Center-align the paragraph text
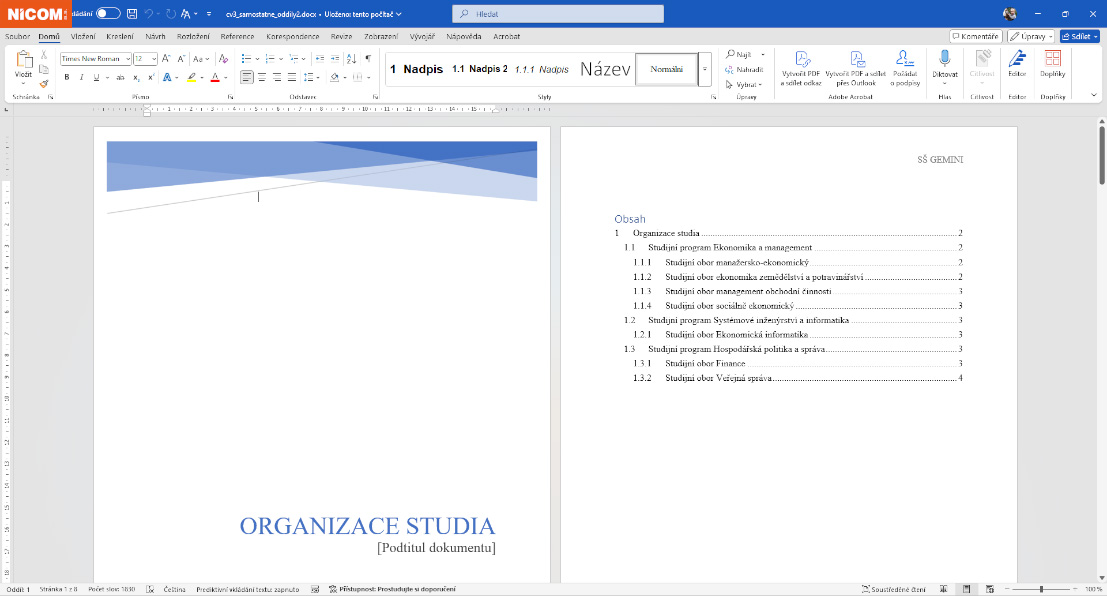Screen dimensions: 1107x596 tap(262, 77)
